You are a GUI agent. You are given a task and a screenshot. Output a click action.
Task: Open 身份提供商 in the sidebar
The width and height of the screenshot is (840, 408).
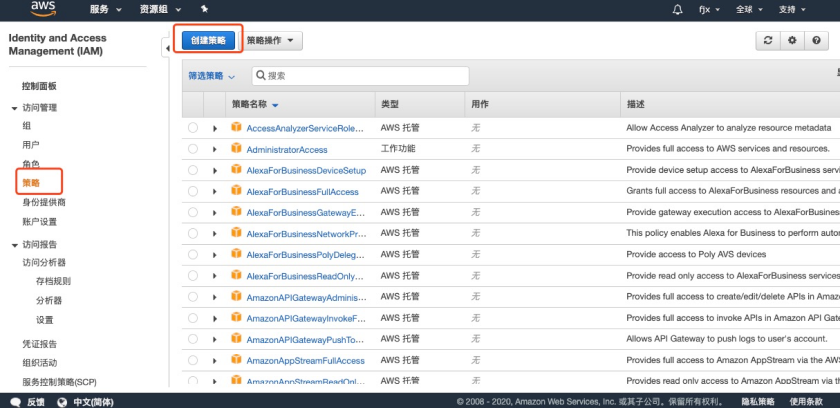[x=43, y=202]
